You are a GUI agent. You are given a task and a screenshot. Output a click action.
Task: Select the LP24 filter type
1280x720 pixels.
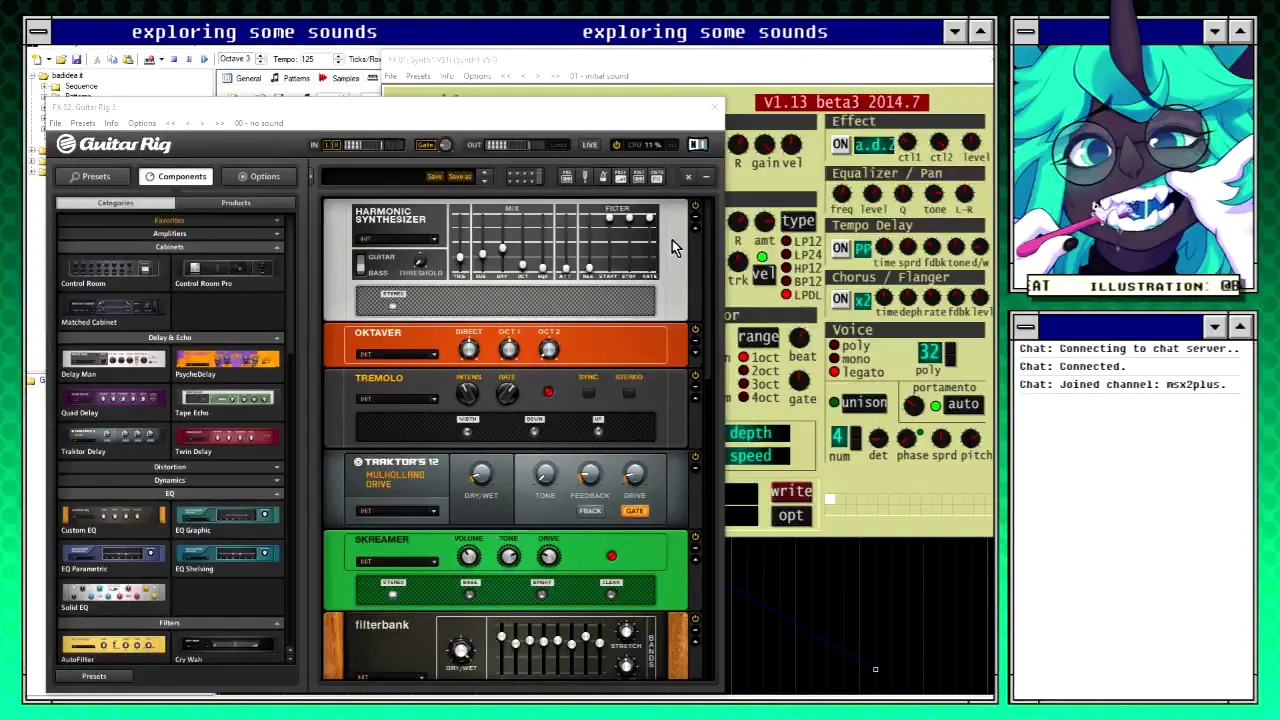click(786, 255)
